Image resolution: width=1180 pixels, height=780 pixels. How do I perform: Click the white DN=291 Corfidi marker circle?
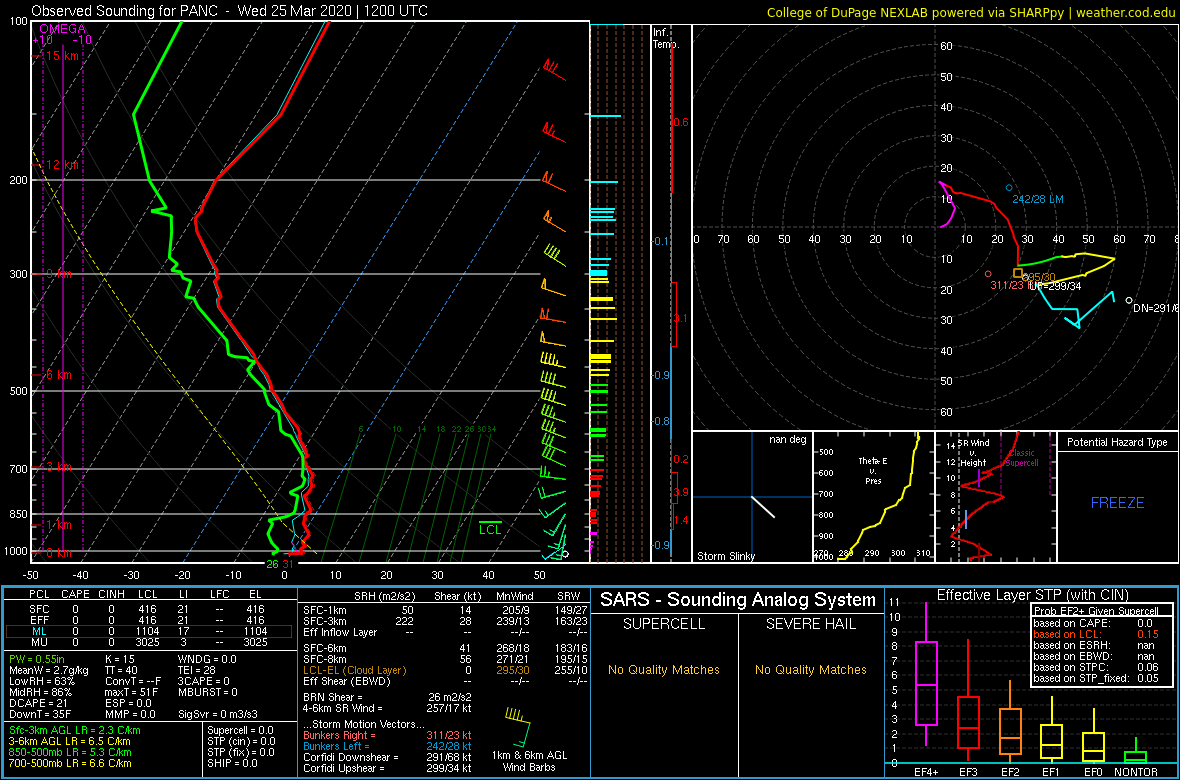point(1129,300)
